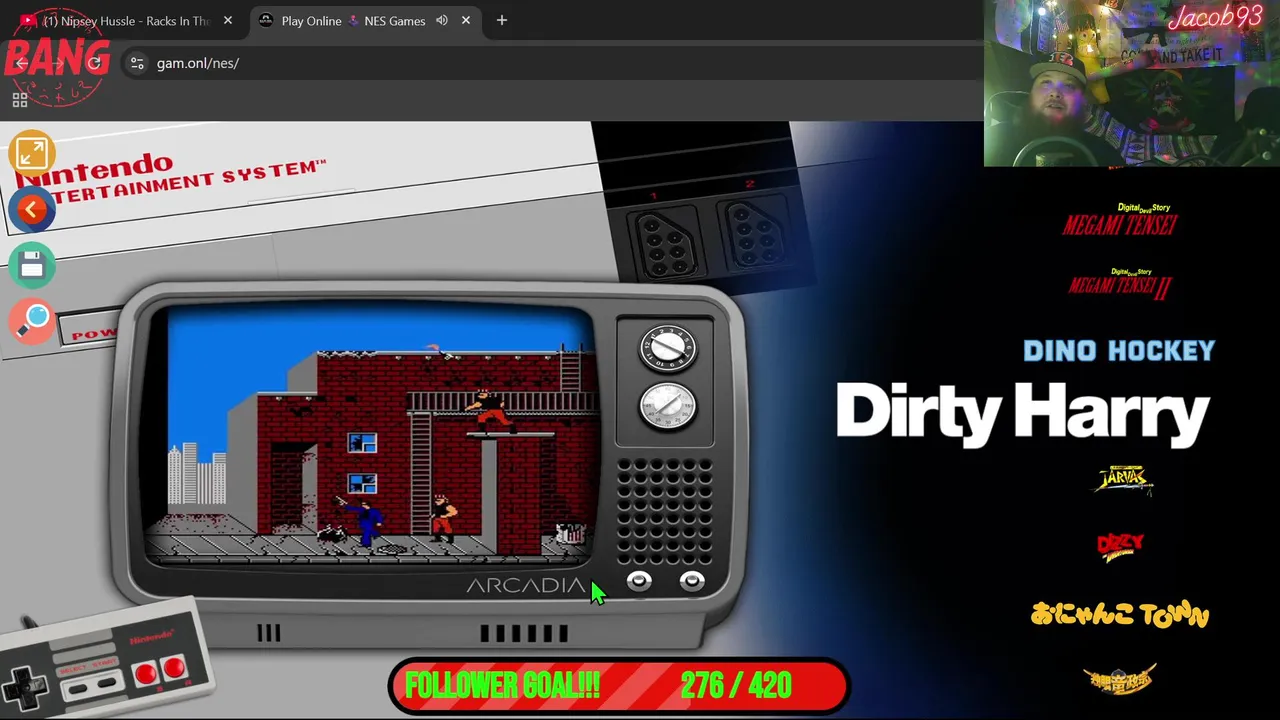Close the Nipsey Hussle YouTube tab
Viewport: 1280px width, 720px height.
[x=228, y=20]
